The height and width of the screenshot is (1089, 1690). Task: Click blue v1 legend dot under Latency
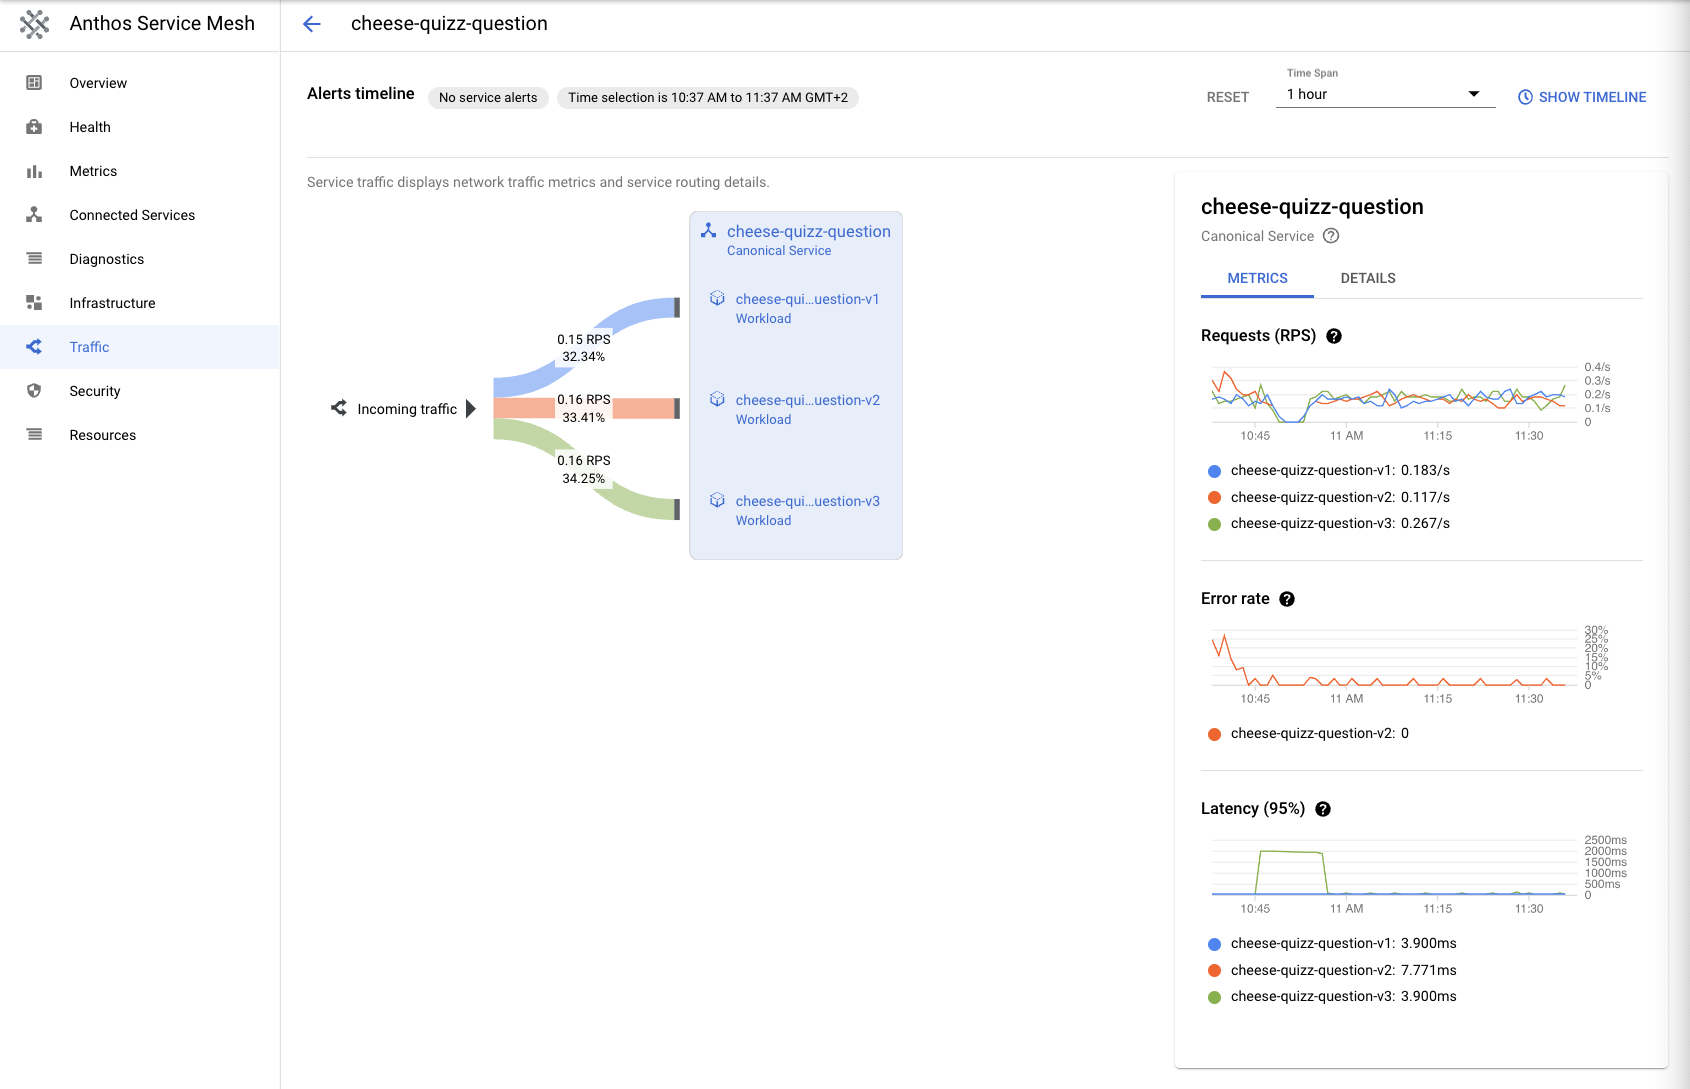[x=1214, y=944]
